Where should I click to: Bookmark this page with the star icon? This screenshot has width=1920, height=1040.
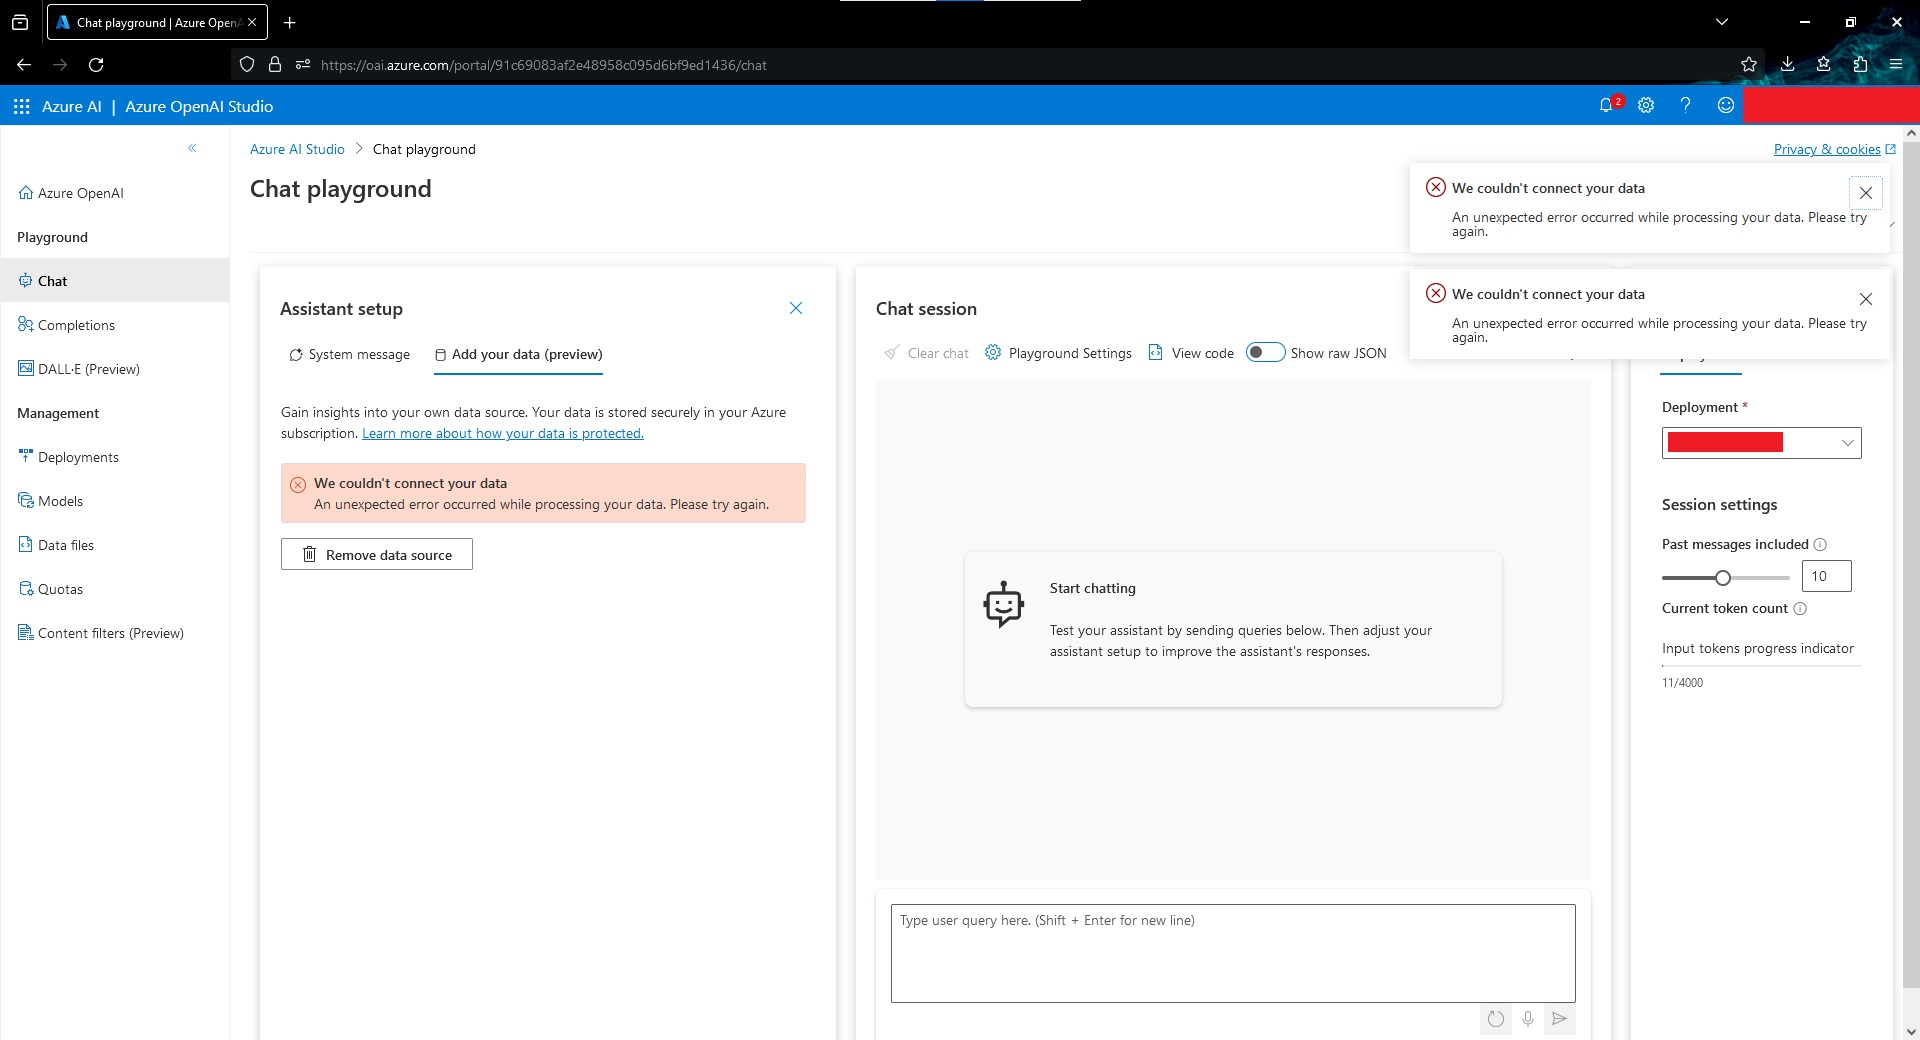click(x=1749, y=65)
